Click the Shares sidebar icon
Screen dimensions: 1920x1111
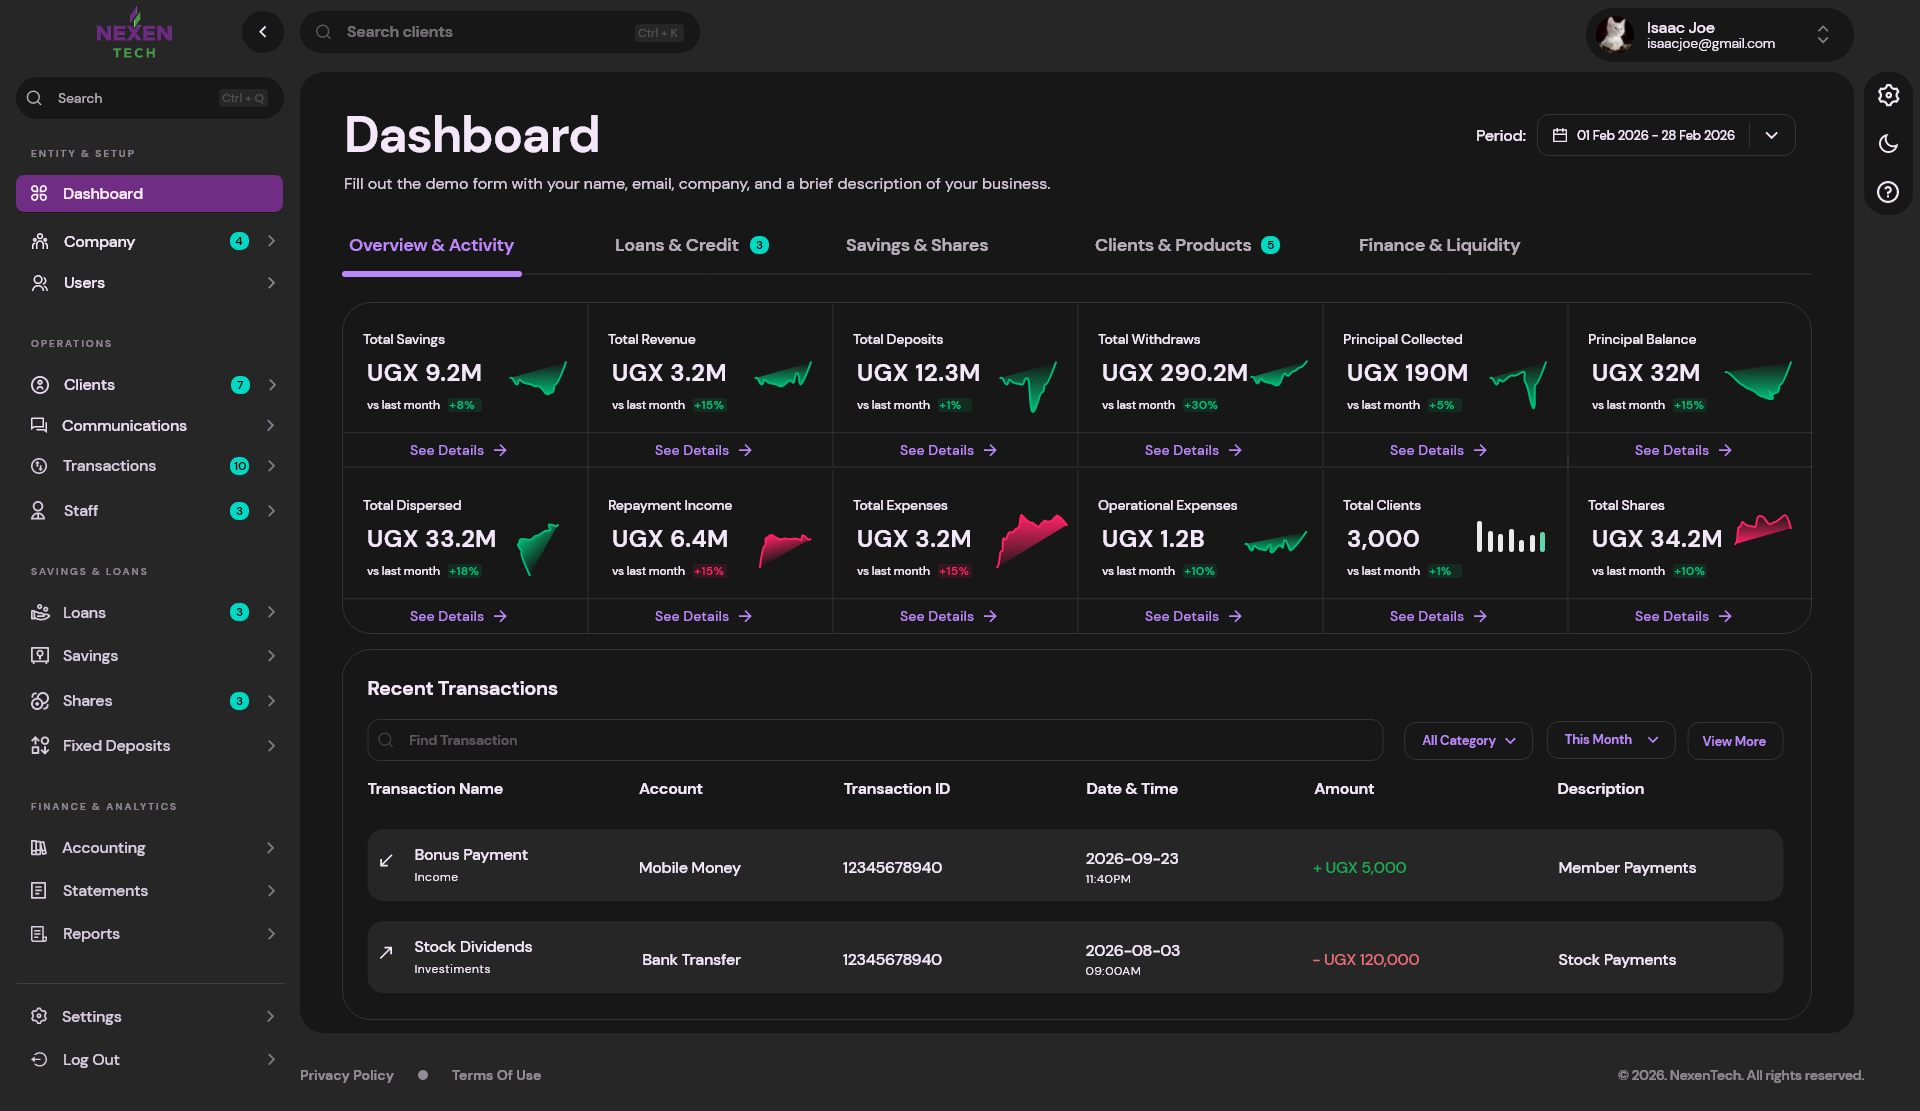click(x=40, y=701)
